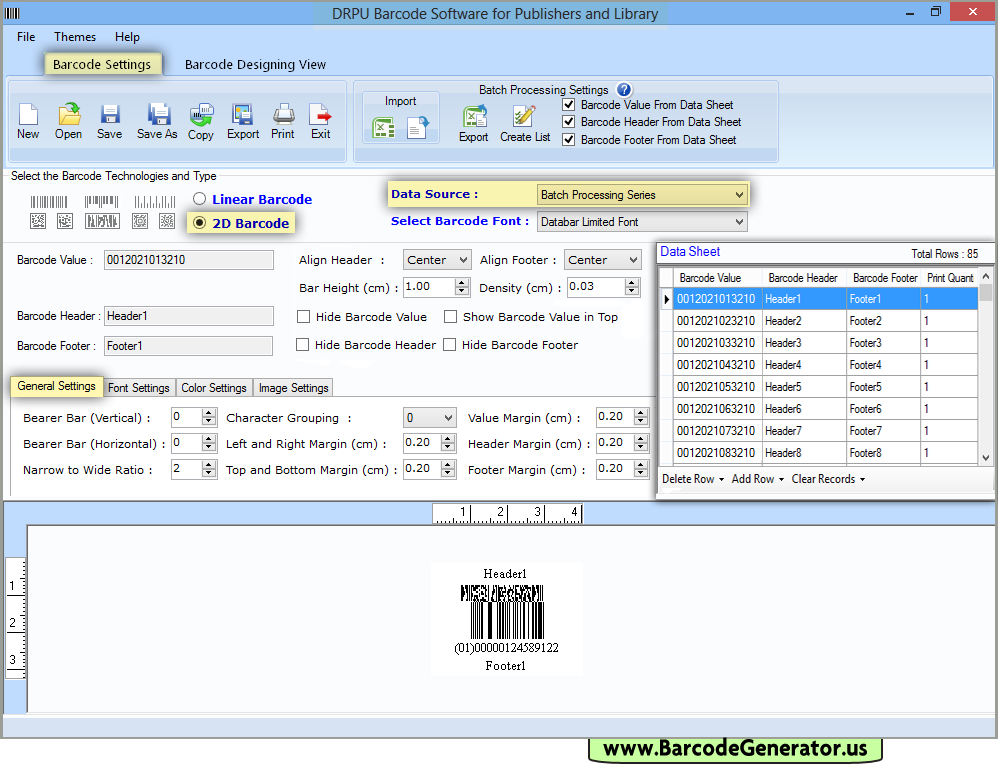
Task: Check Hide Barcode Header option
Action: [302, 344]
